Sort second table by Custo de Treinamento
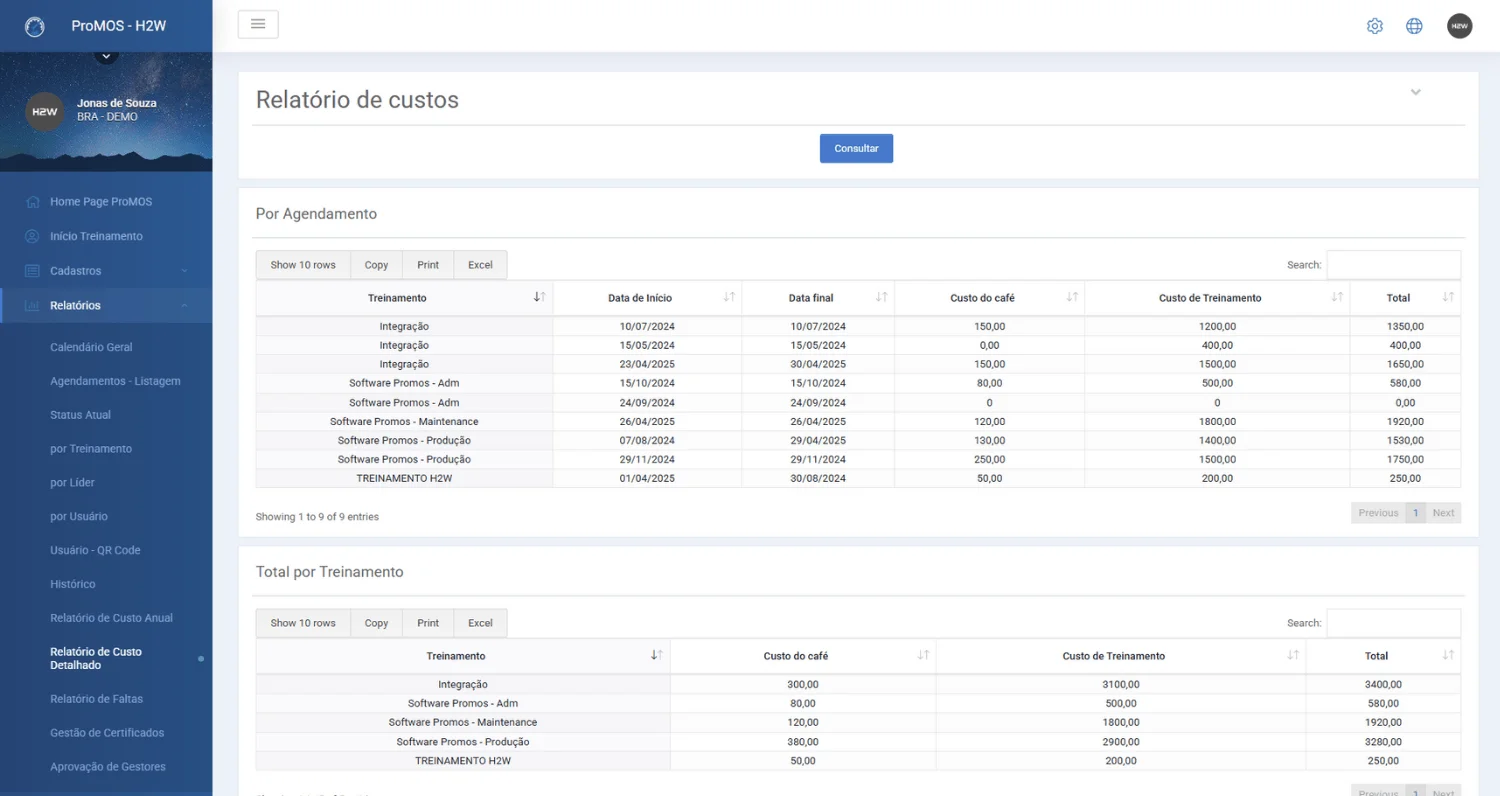This screenshot has height=796, width=1500. [1120, 656]
